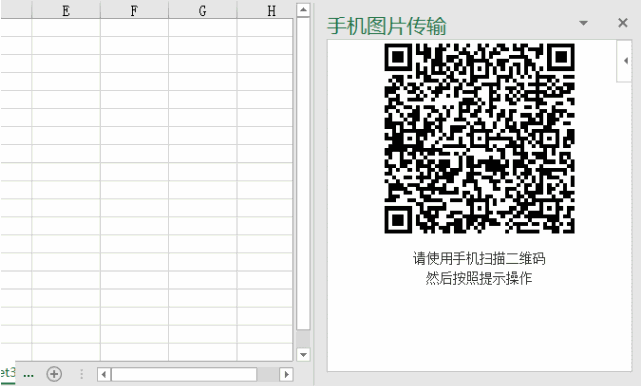Image resolution: width=641 pixels, height=386 pixels.
Task: Click the horizontal scrollbar thumb
Action: 184,374
